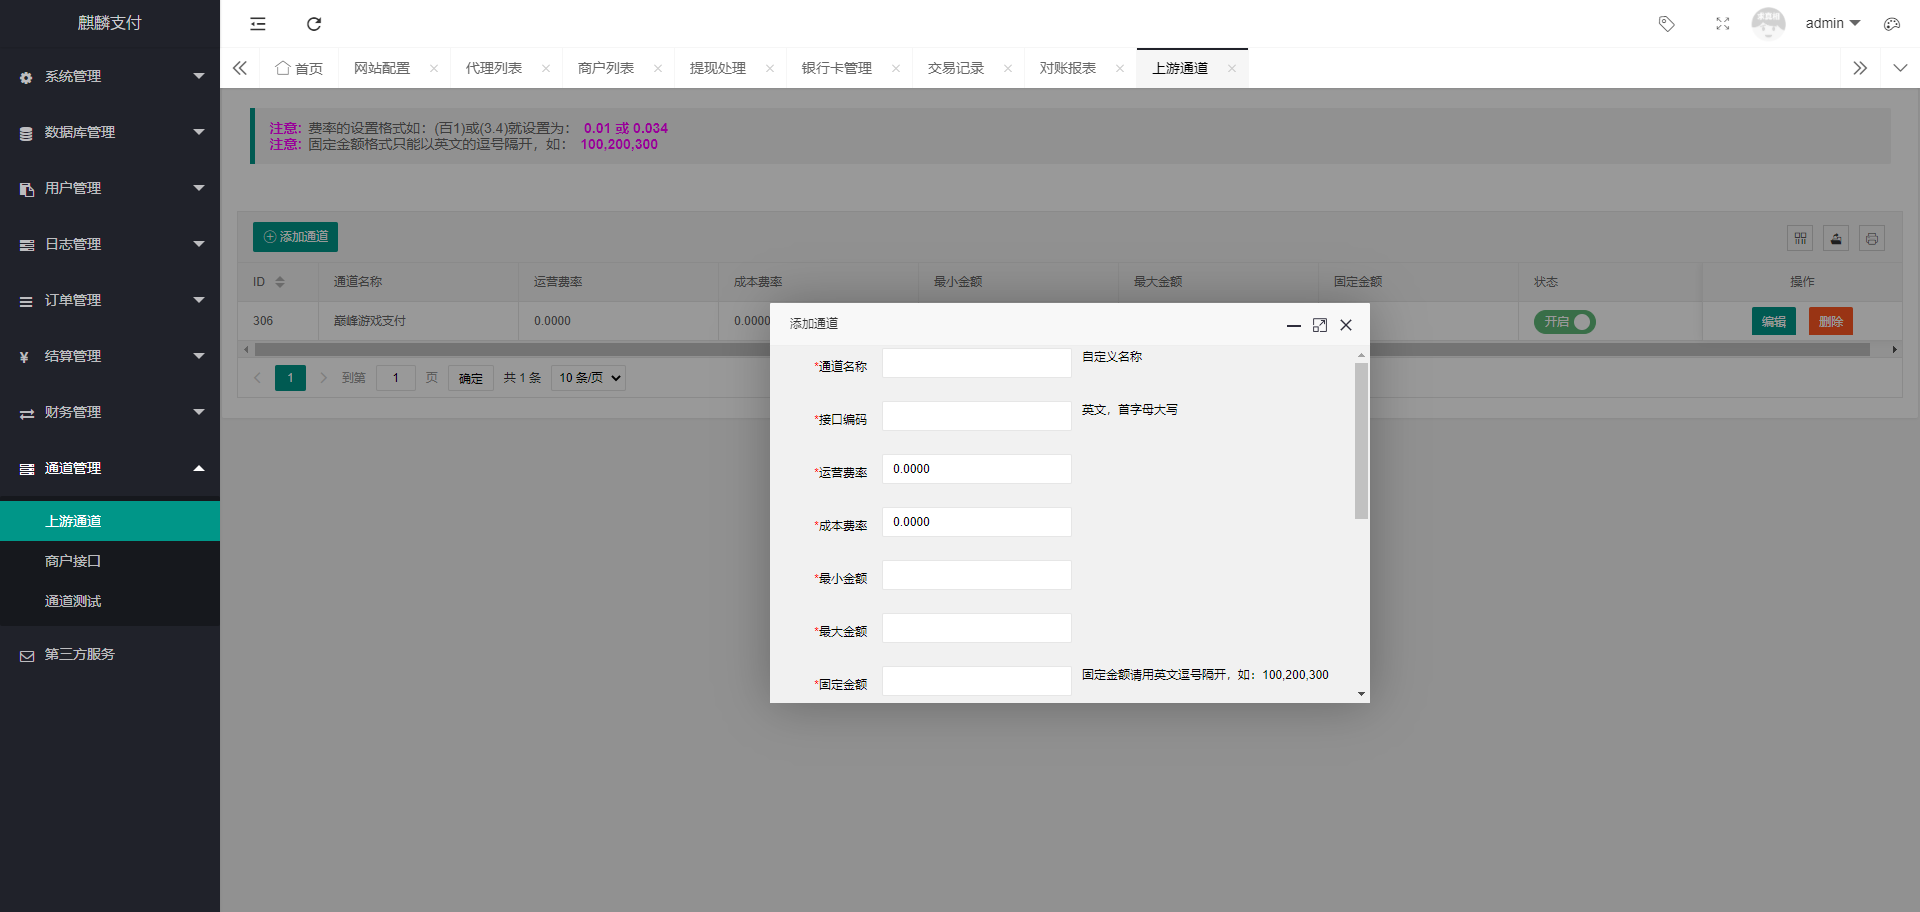
Task: Select 商户接口 in the sidebar
Action: point(73,560)
